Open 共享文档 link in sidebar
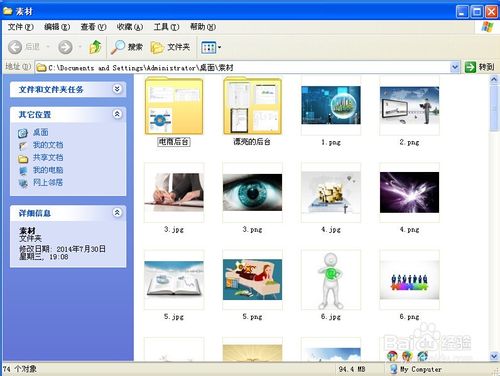500x376 pixels. pyautogui.click(x=48, y=157)
